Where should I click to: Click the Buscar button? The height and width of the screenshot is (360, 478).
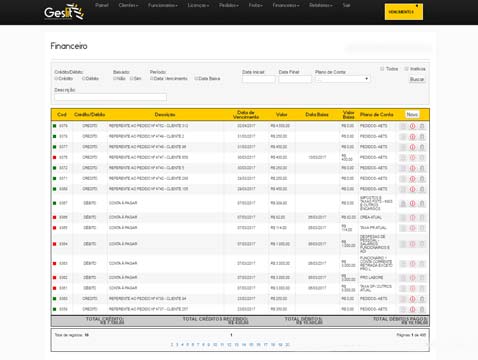click(417, 79)
